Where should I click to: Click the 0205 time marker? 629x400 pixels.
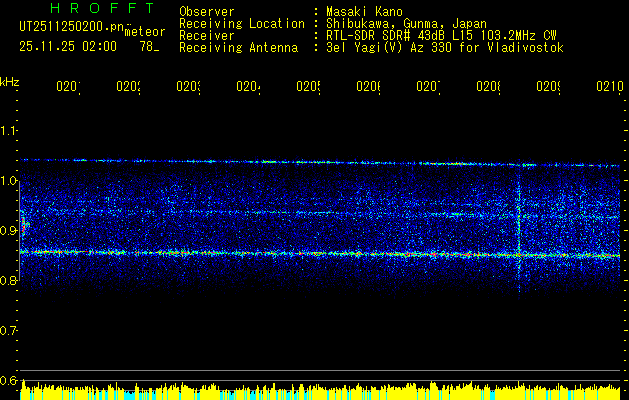pyautogui.click(x=308, y=86)
